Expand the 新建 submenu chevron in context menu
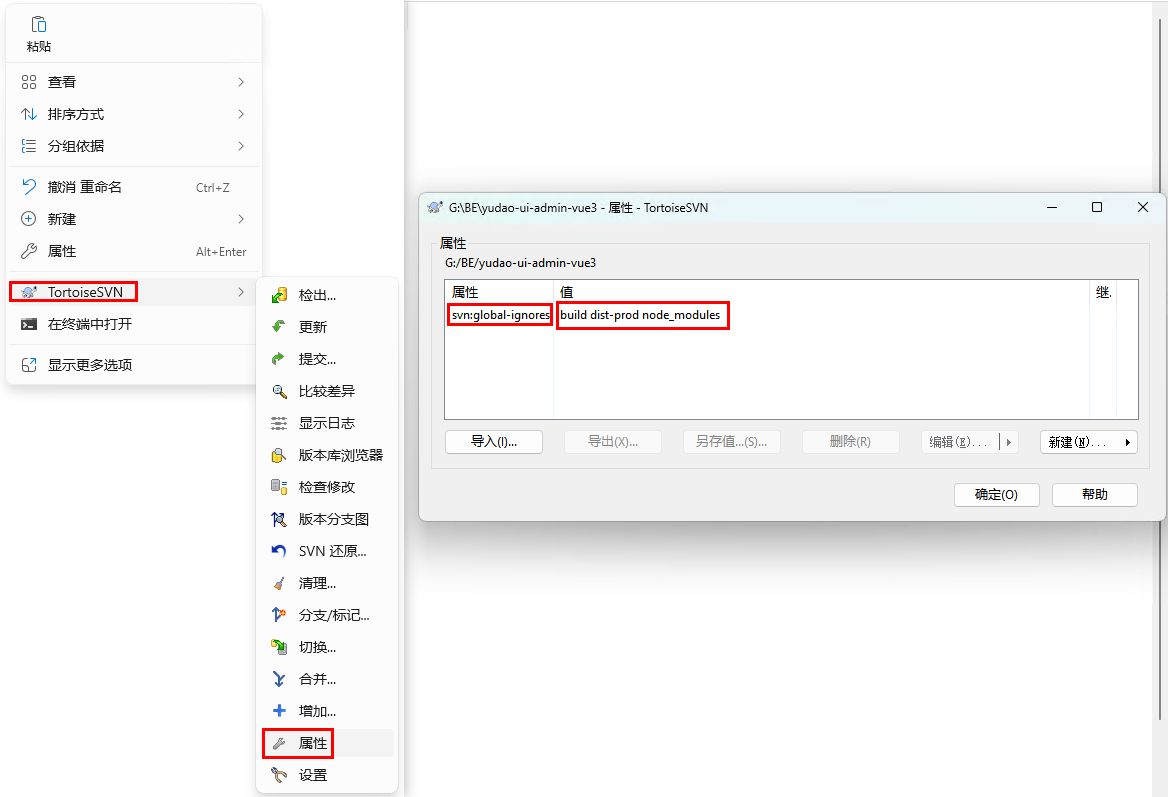1168x797 pixels. 241,219
